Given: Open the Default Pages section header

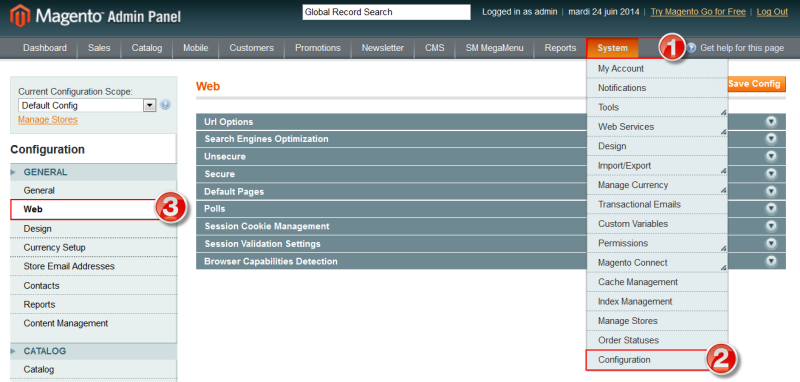Looking at the screenshot, I should coord(491,192).
